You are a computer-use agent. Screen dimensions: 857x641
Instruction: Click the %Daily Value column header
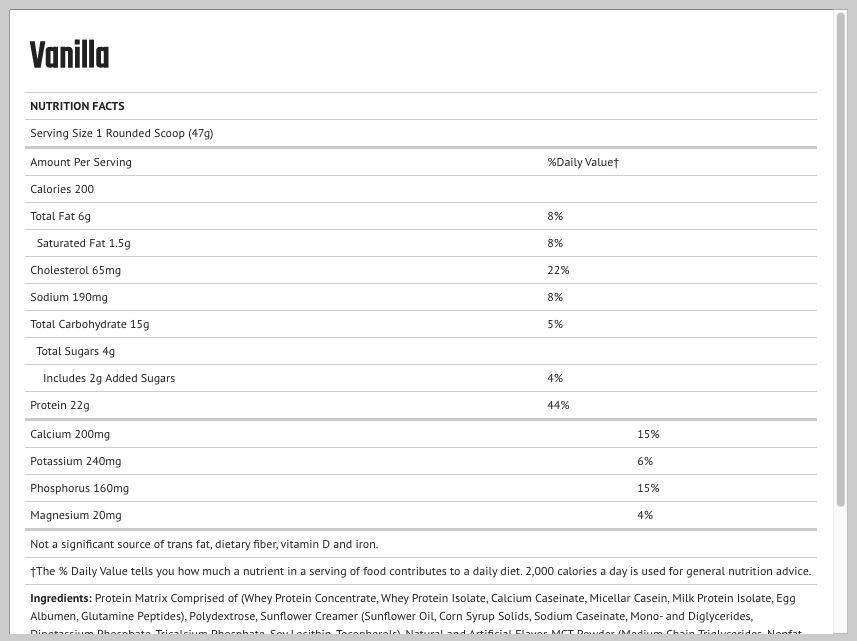[582, 162]
